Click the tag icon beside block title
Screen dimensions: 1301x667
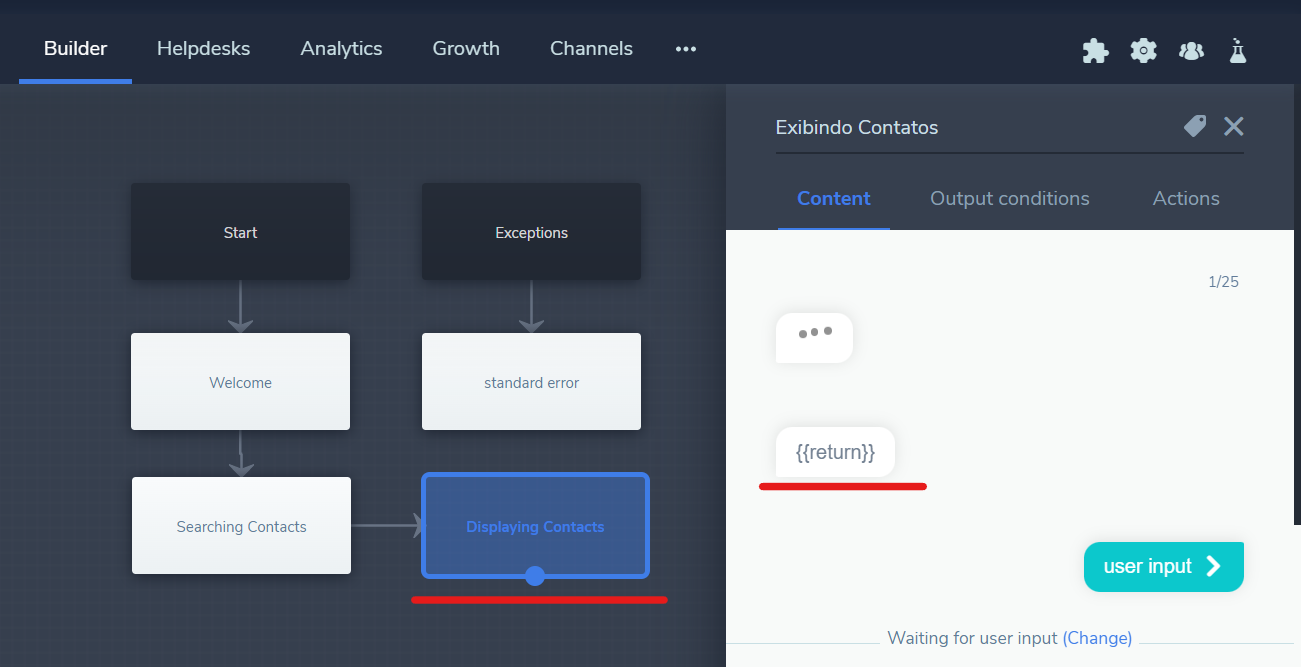click(1195, 126)
